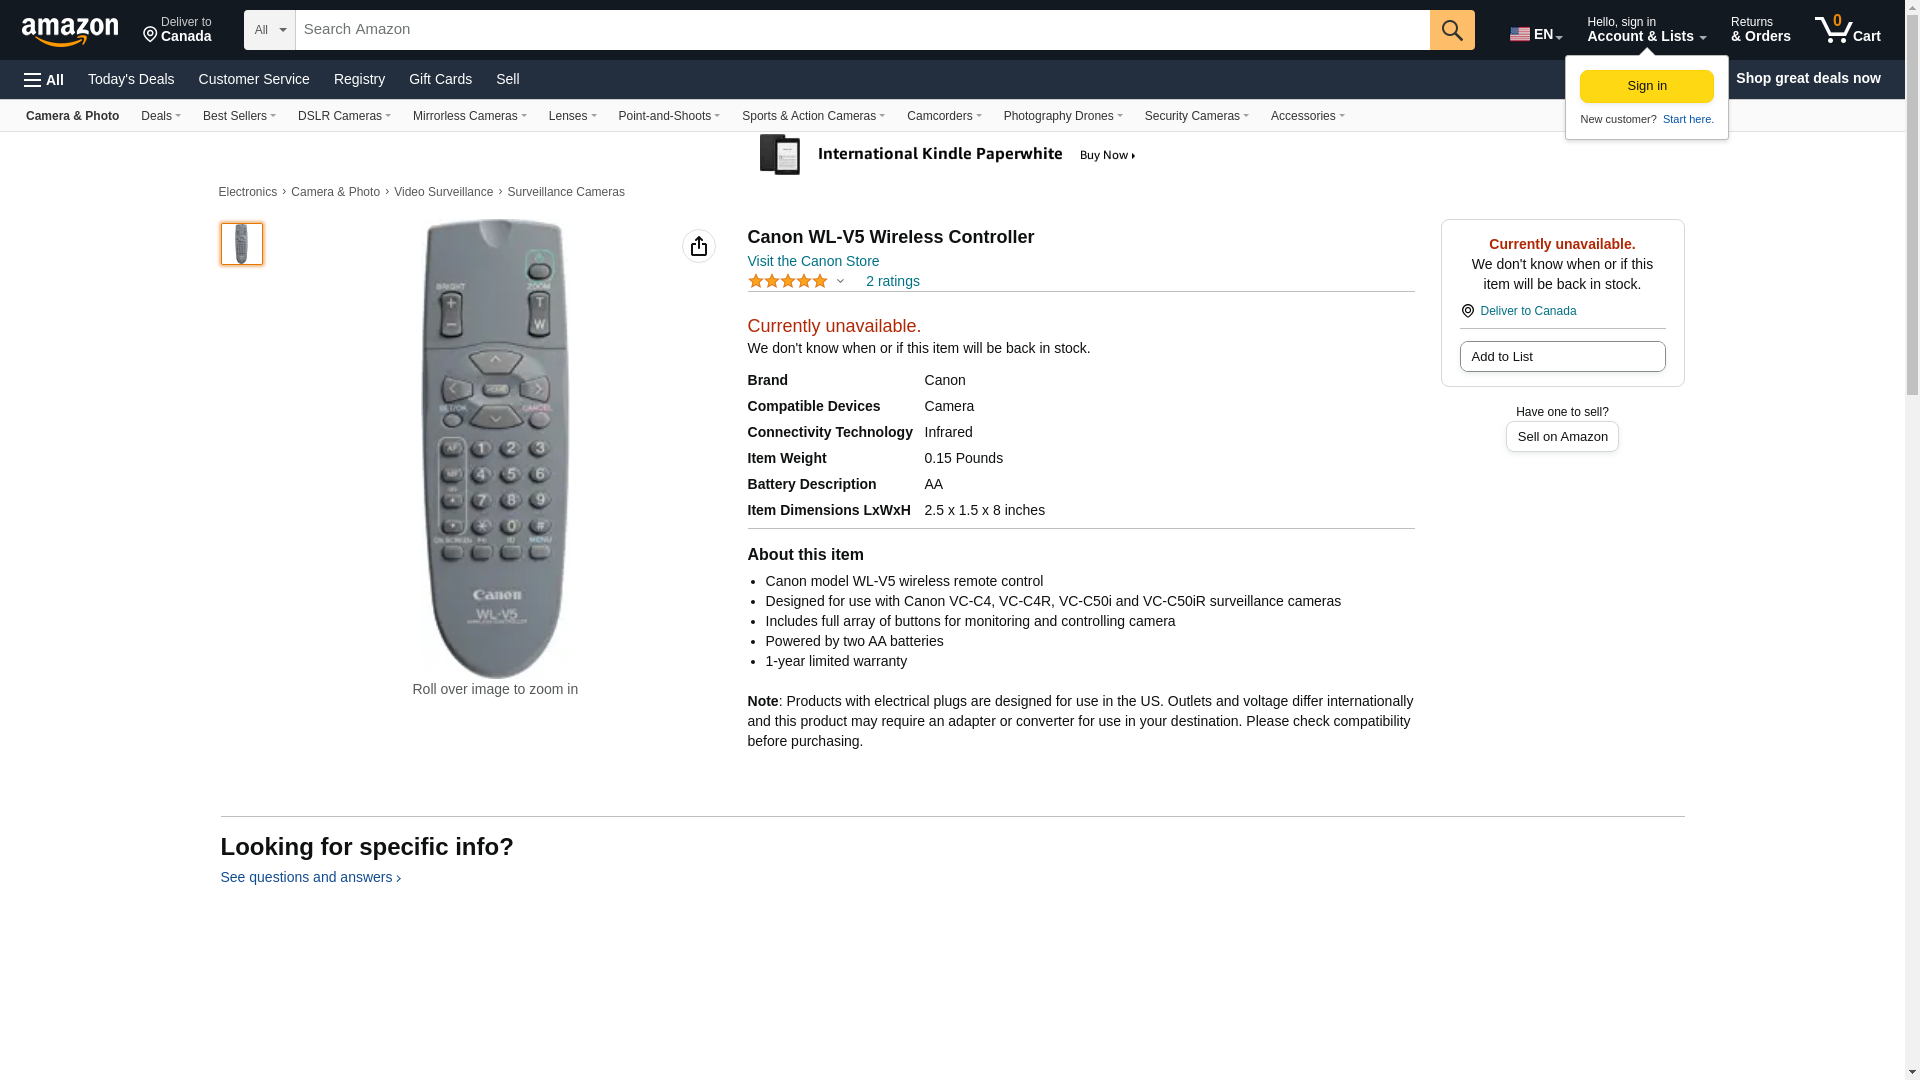
Task: Expand Add to List dropdown button
Action: (x=1561, y=357)
